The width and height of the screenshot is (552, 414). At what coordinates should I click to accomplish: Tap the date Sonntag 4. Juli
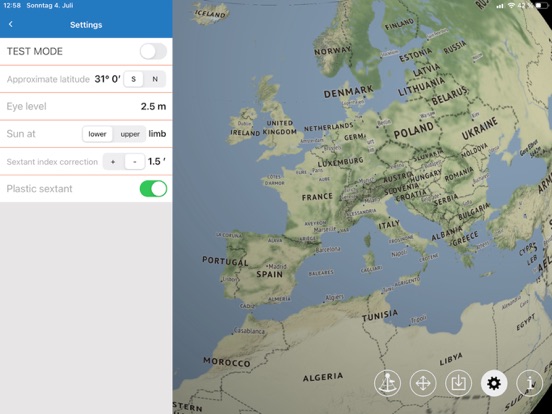[x=50, y=6]
